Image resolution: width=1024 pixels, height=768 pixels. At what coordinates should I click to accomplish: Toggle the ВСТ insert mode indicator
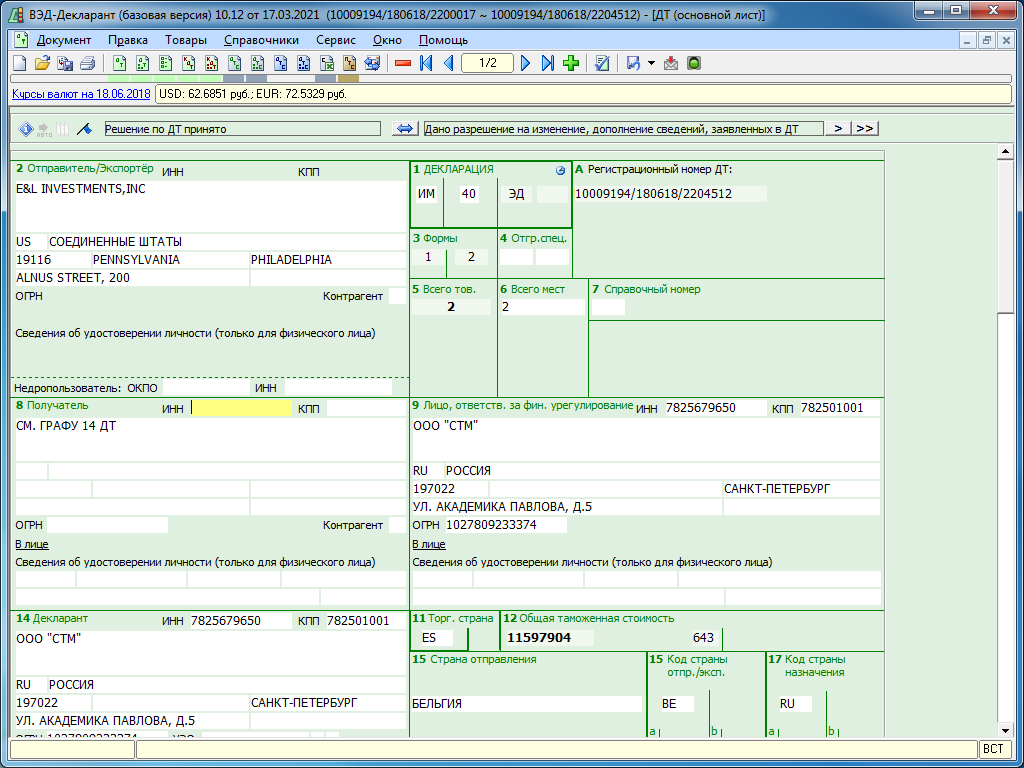pyautogui.click(x=992, y=749)
